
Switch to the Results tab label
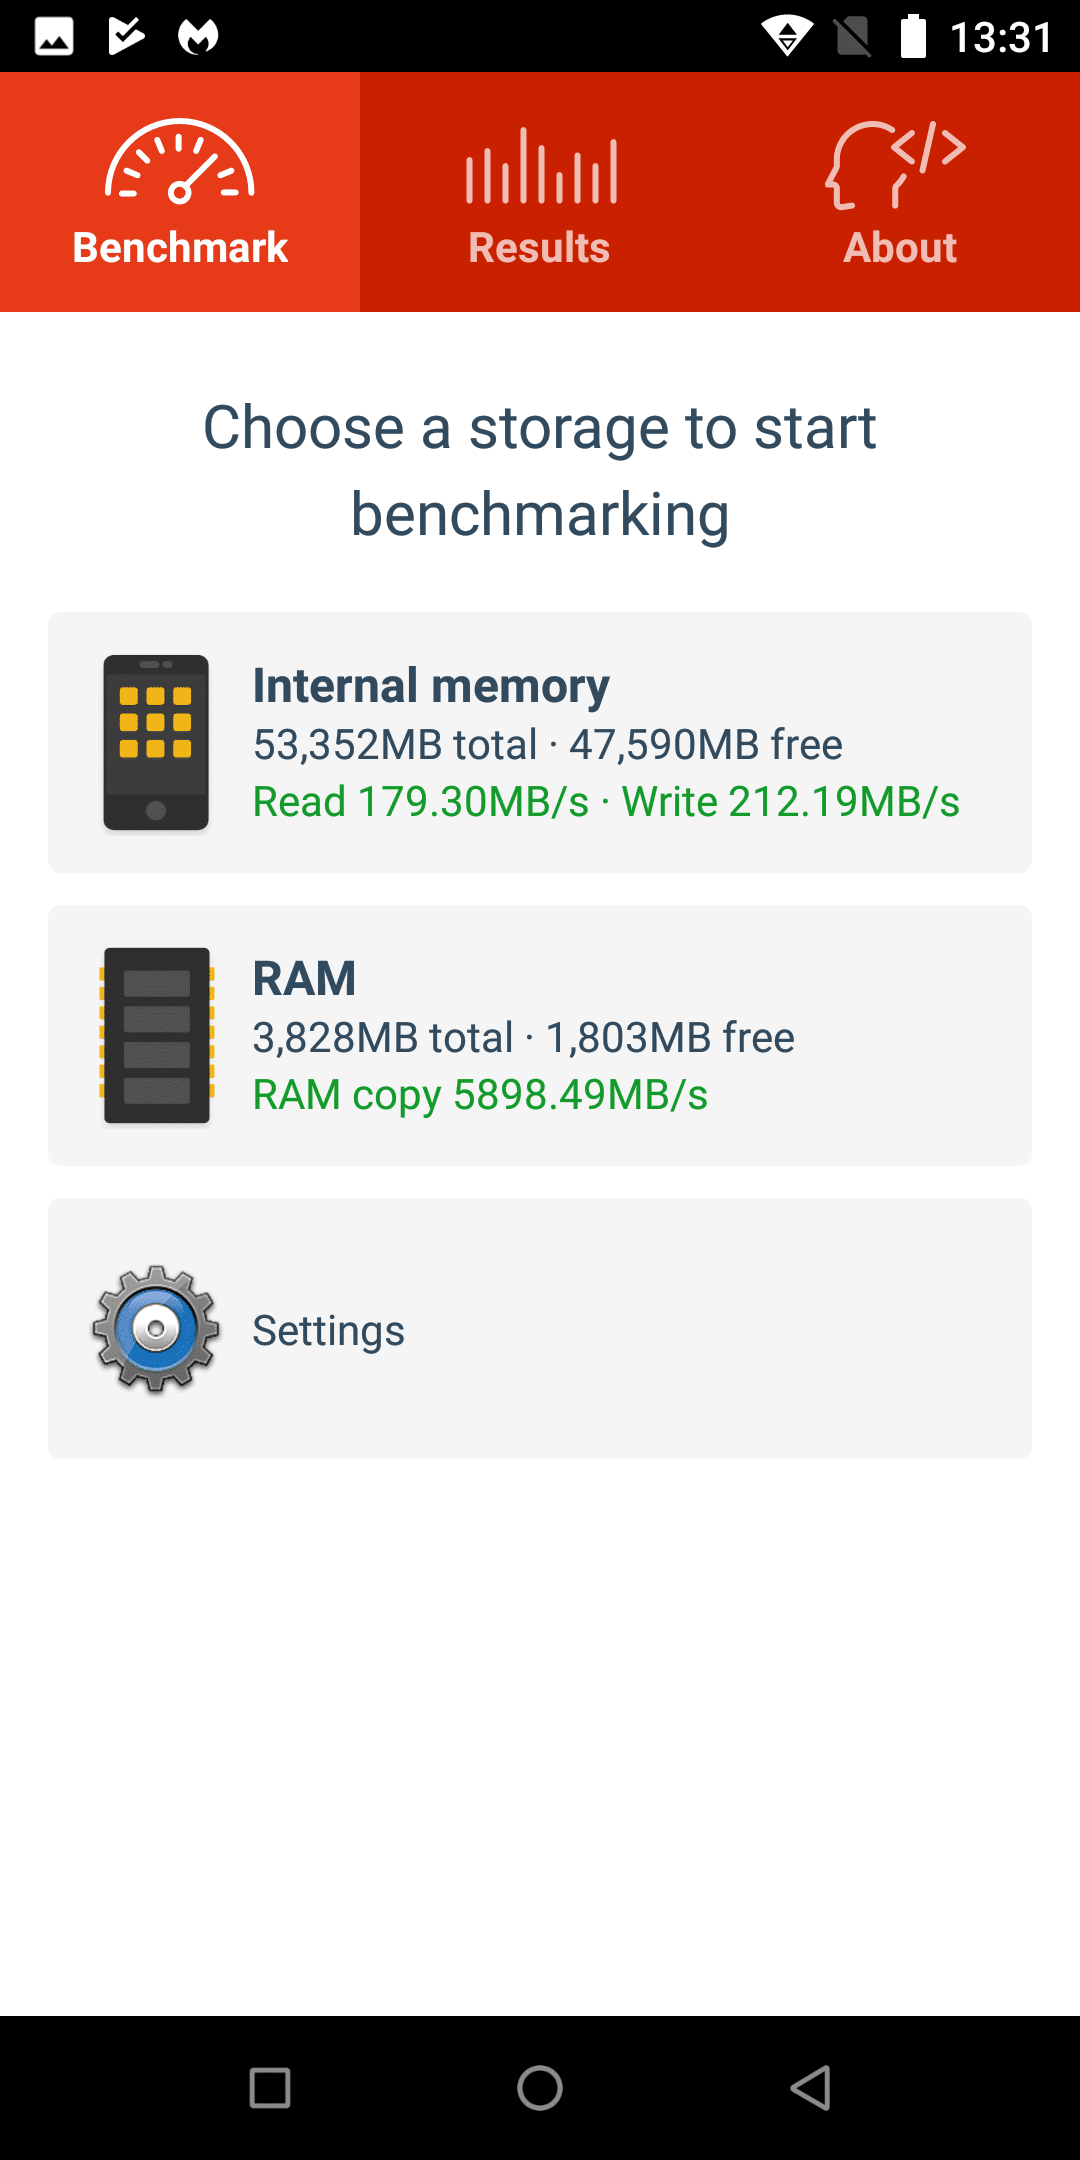540,248
